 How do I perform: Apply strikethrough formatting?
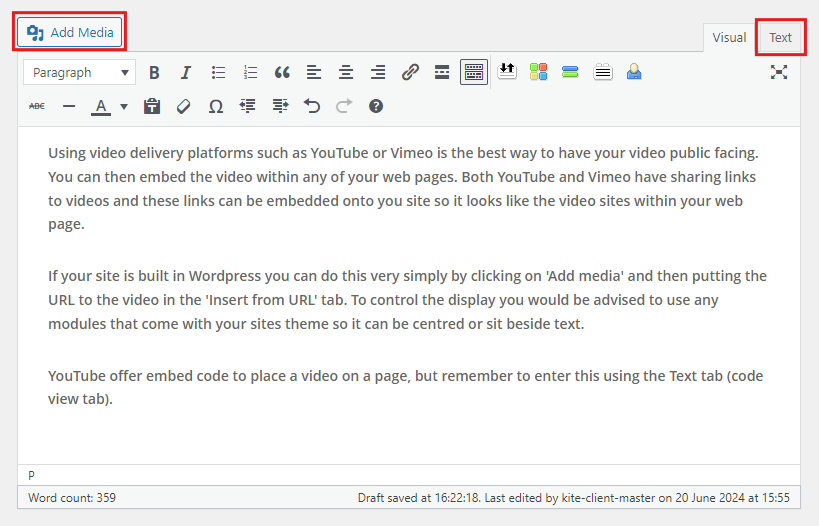tap(37, 107)
